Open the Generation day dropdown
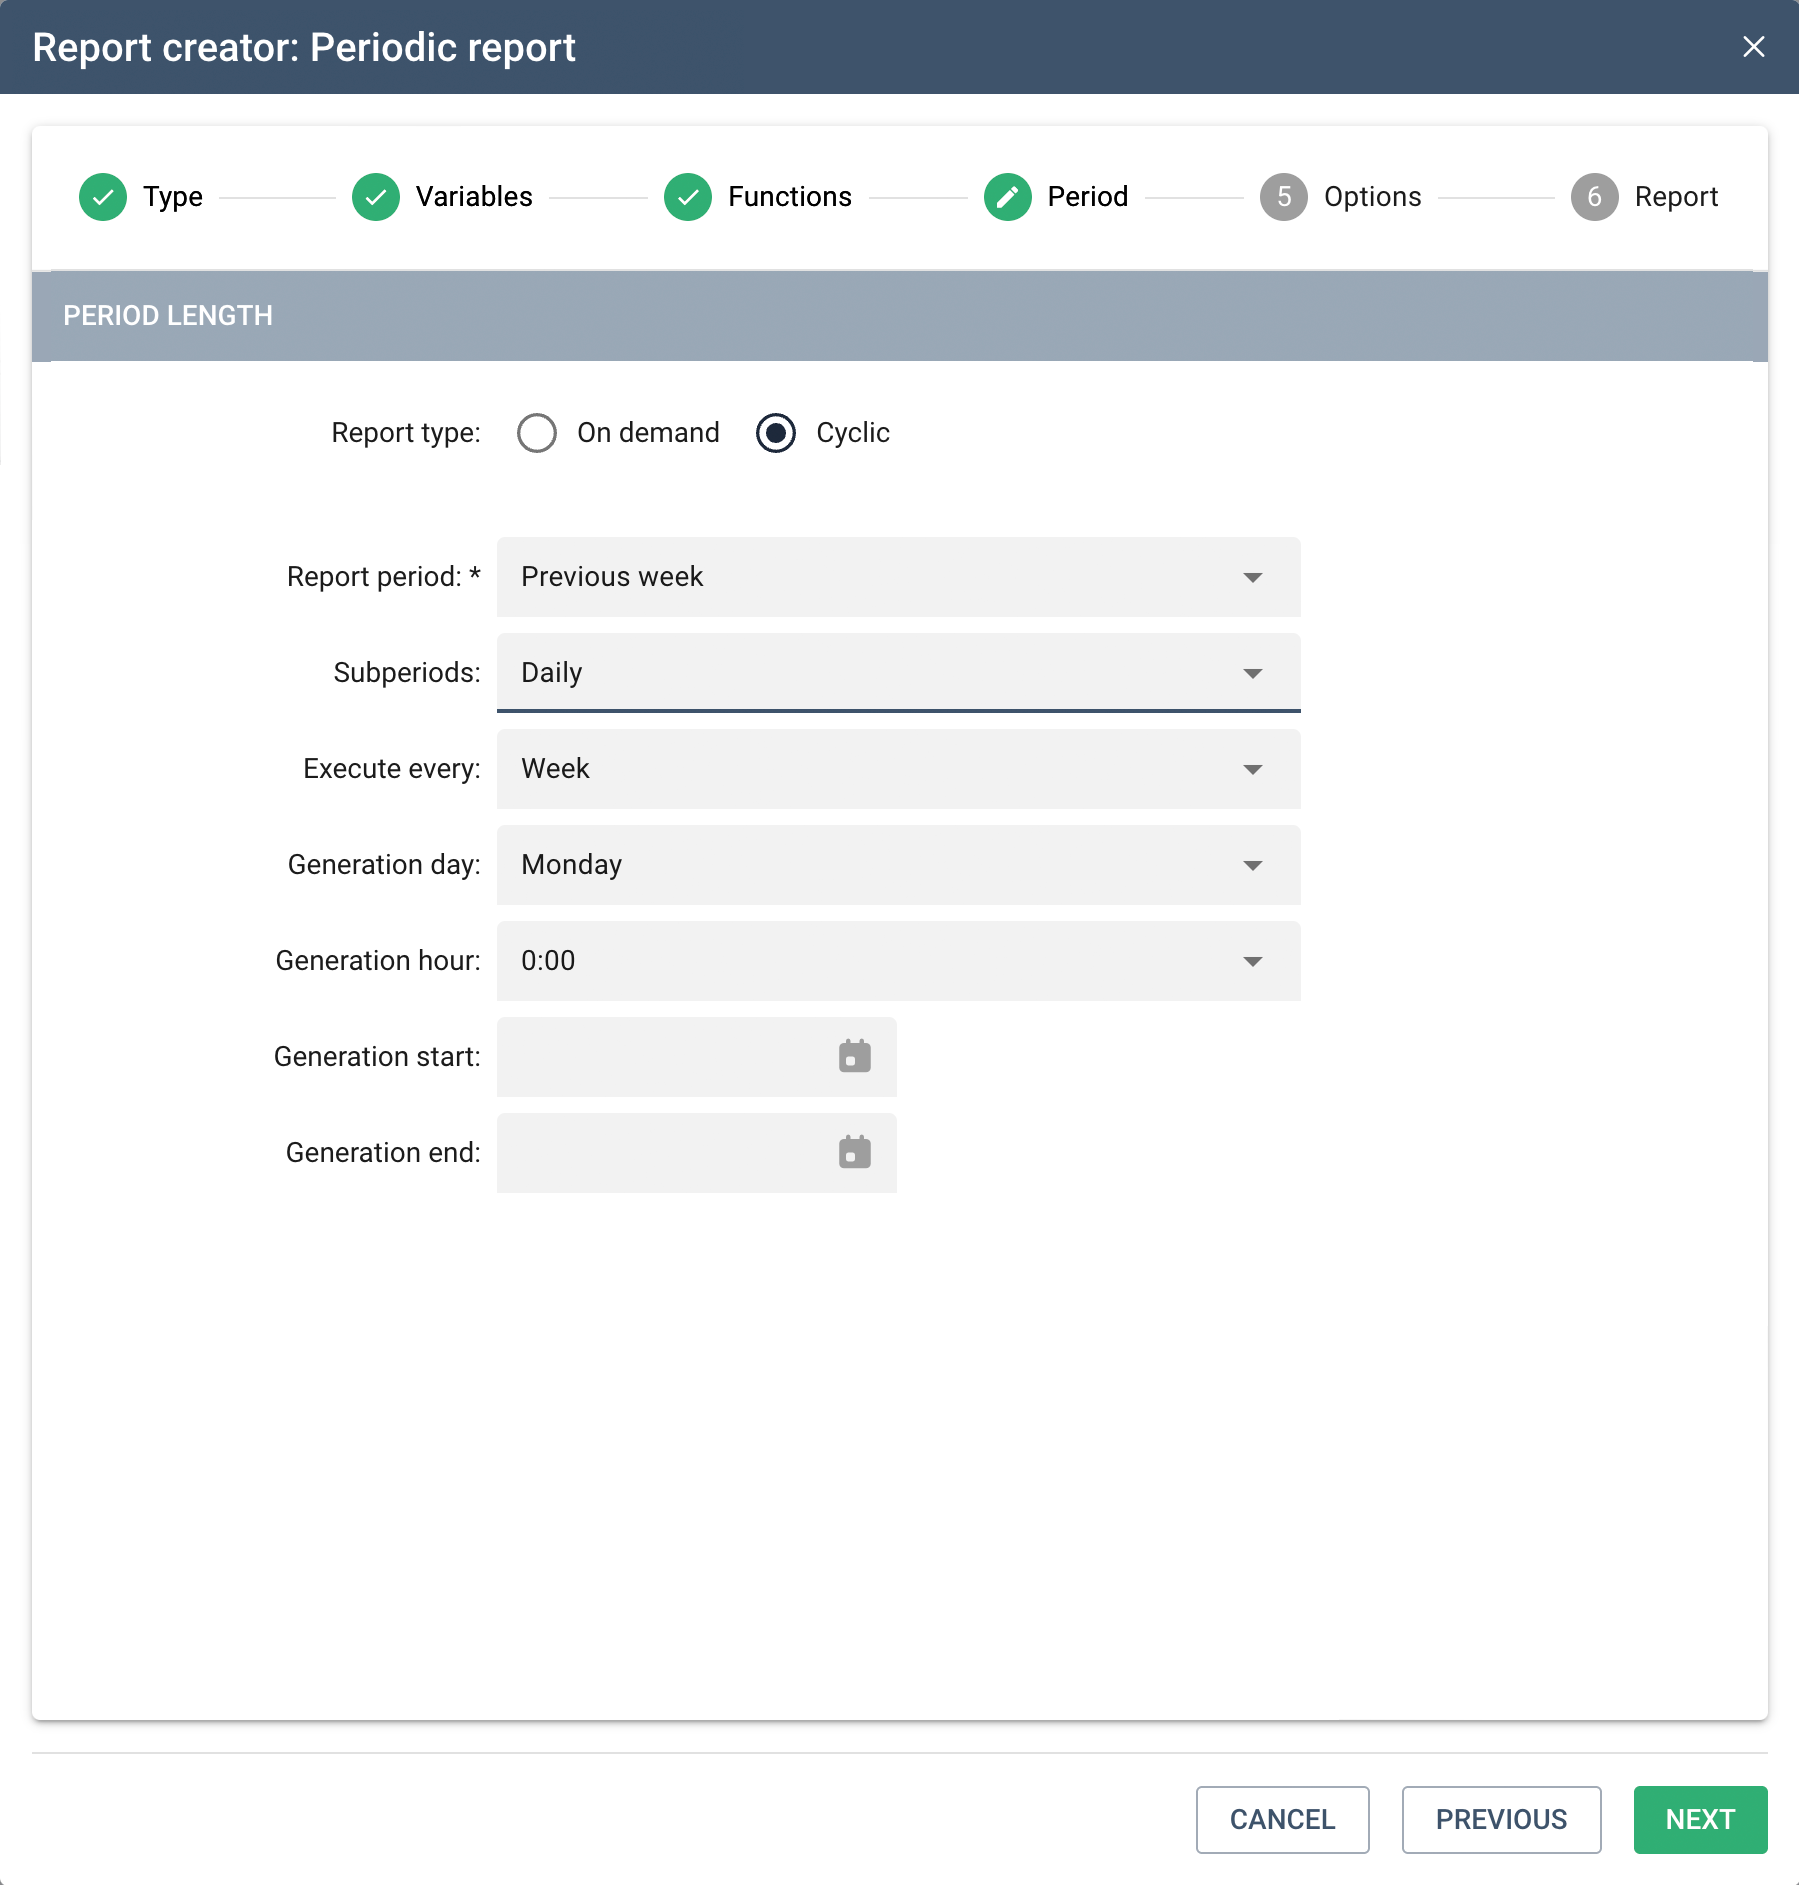 [899, 865]
